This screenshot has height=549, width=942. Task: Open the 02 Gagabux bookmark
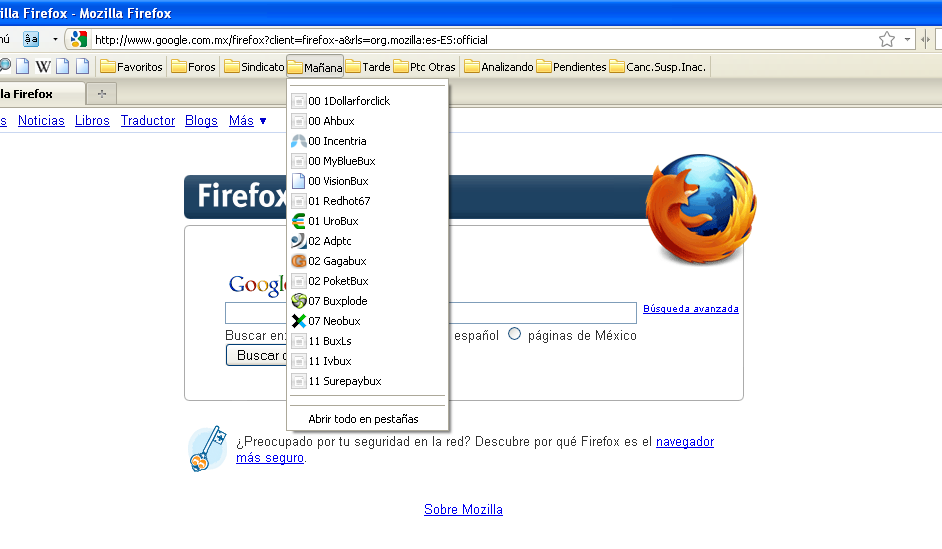pos(368,261)
